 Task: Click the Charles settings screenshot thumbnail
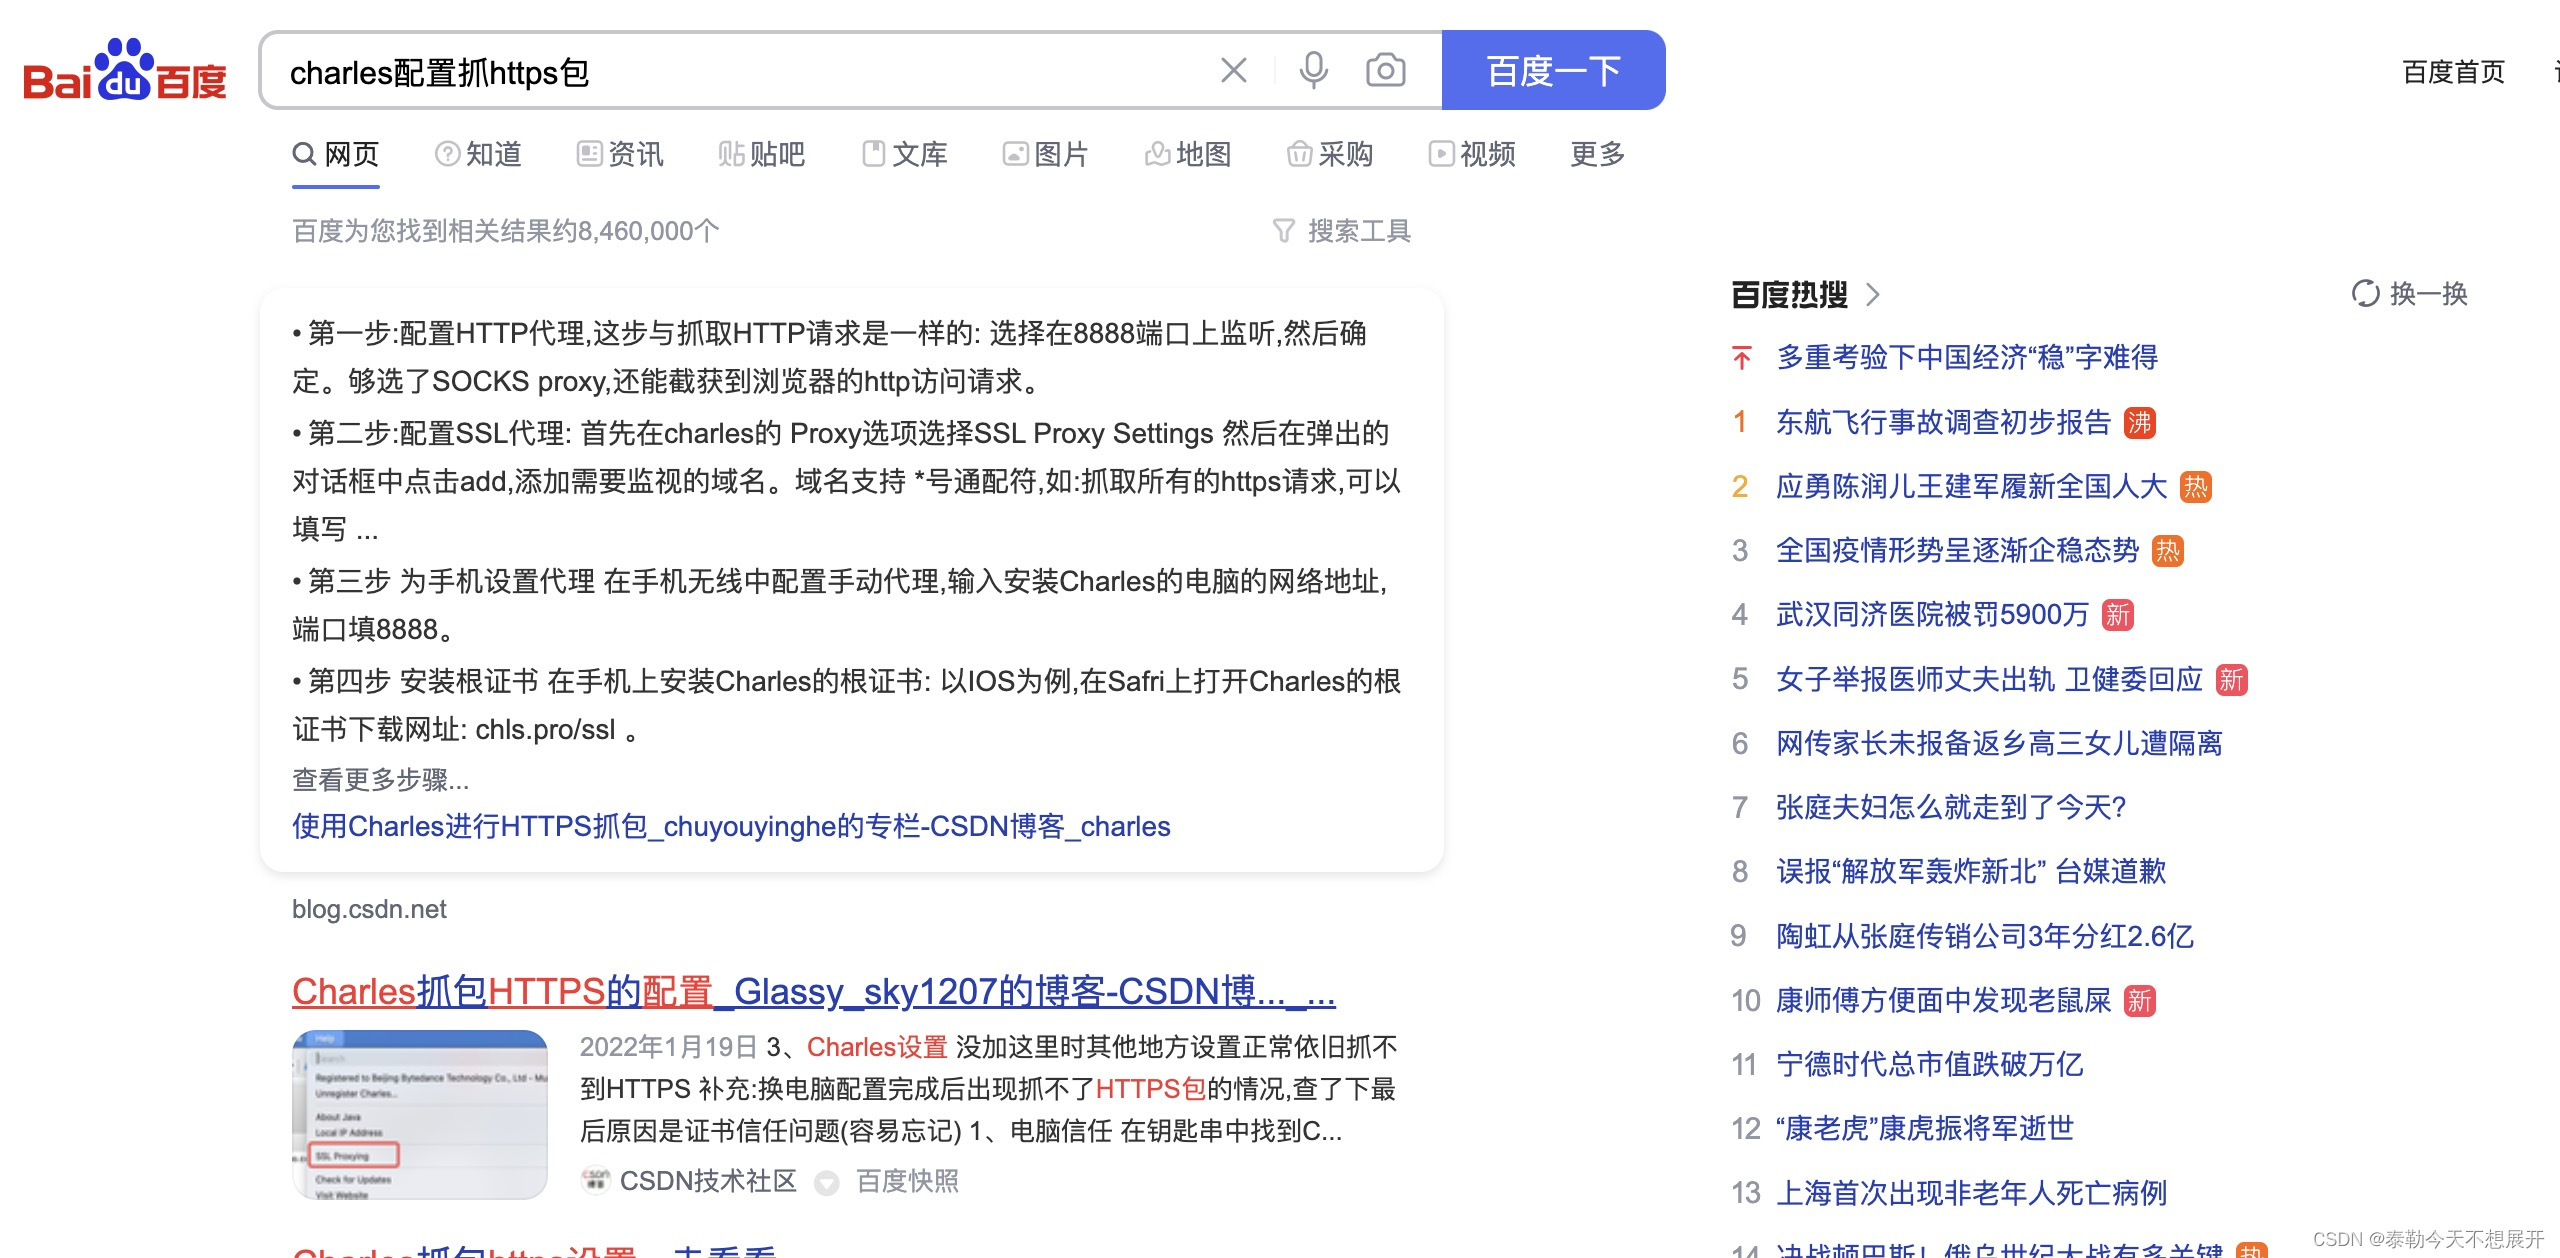pos(419,1115)
